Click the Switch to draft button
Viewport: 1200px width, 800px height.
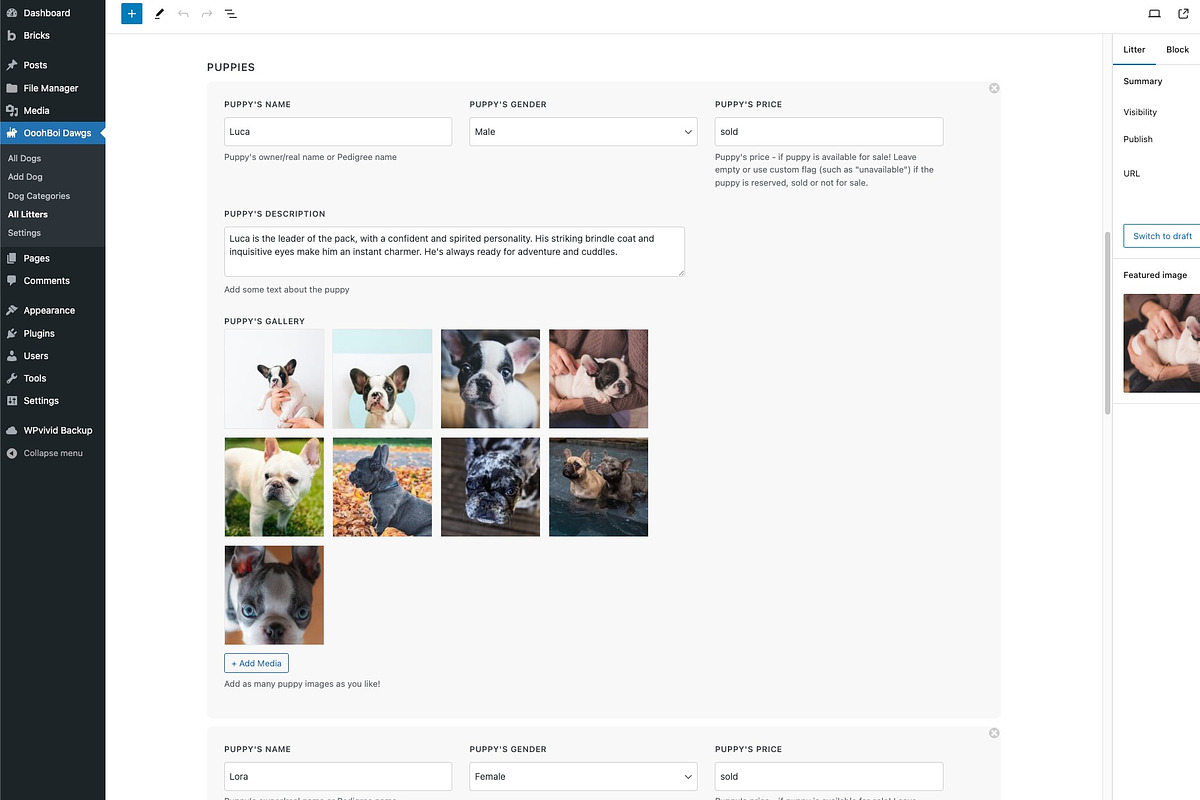[x=1162, y=236]
